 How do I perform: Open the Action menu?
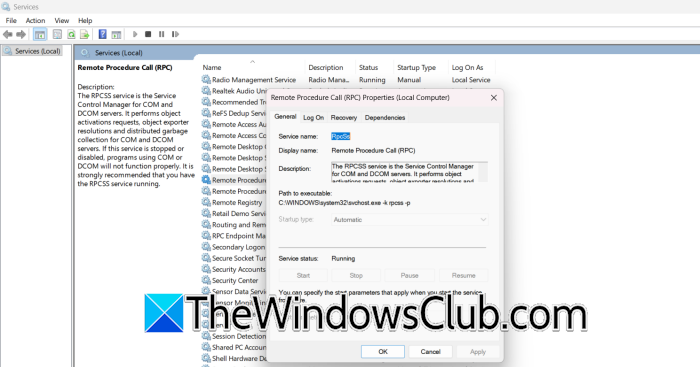[x=35, y=21]
